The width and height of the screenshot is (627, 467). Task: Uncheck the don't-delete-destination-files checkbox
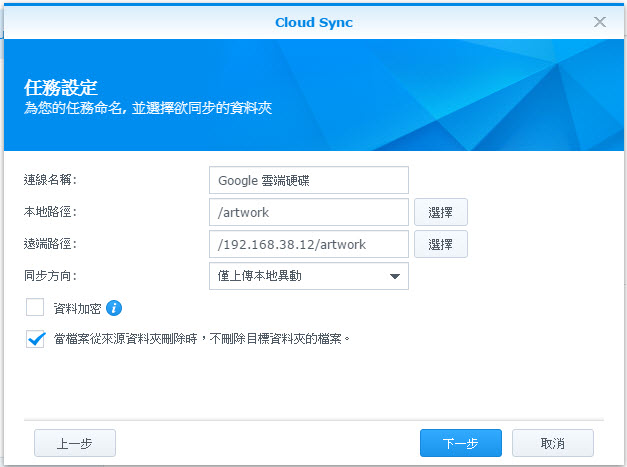click(36, 339)
